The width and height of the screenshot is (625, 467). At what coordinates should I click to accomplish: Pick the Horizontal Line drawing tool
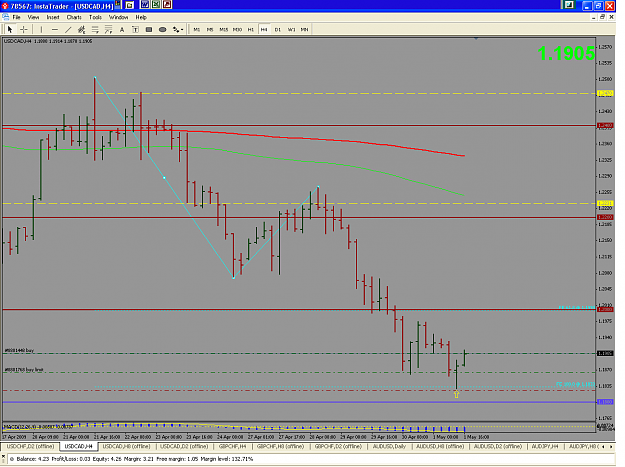coord(55,29)
